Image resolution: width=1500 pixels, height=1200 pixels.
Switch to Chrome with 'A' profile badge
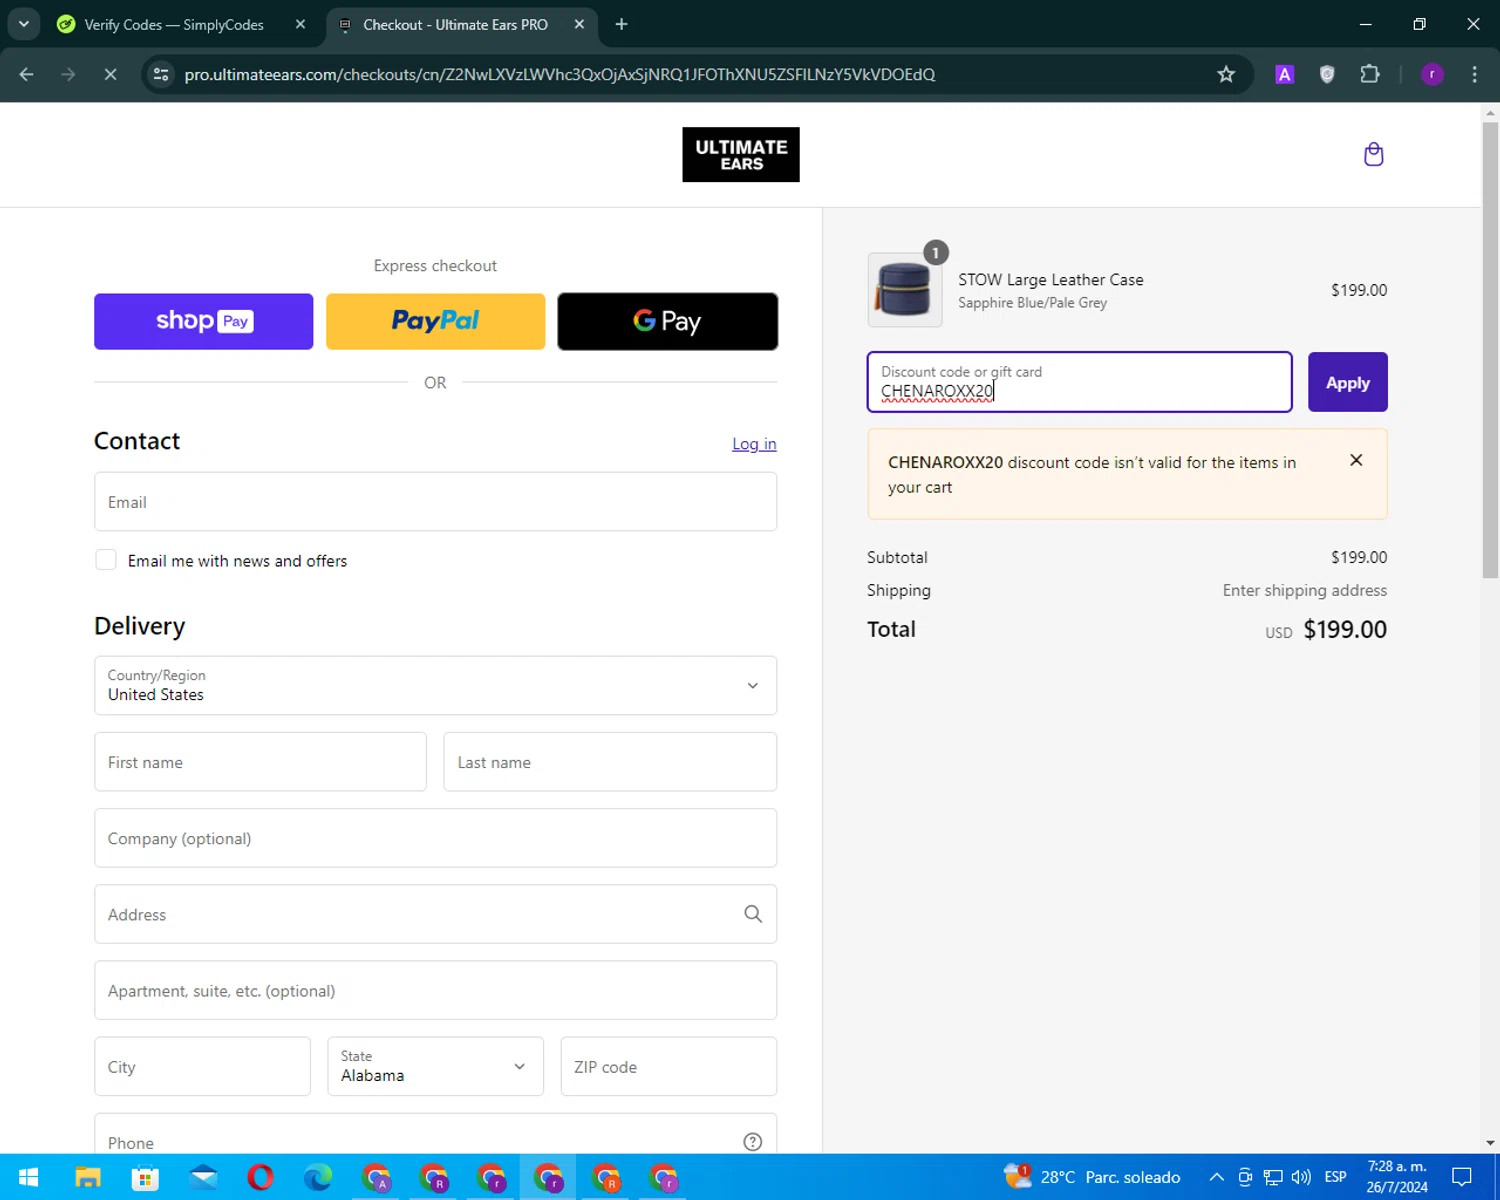coord(376,1177)
